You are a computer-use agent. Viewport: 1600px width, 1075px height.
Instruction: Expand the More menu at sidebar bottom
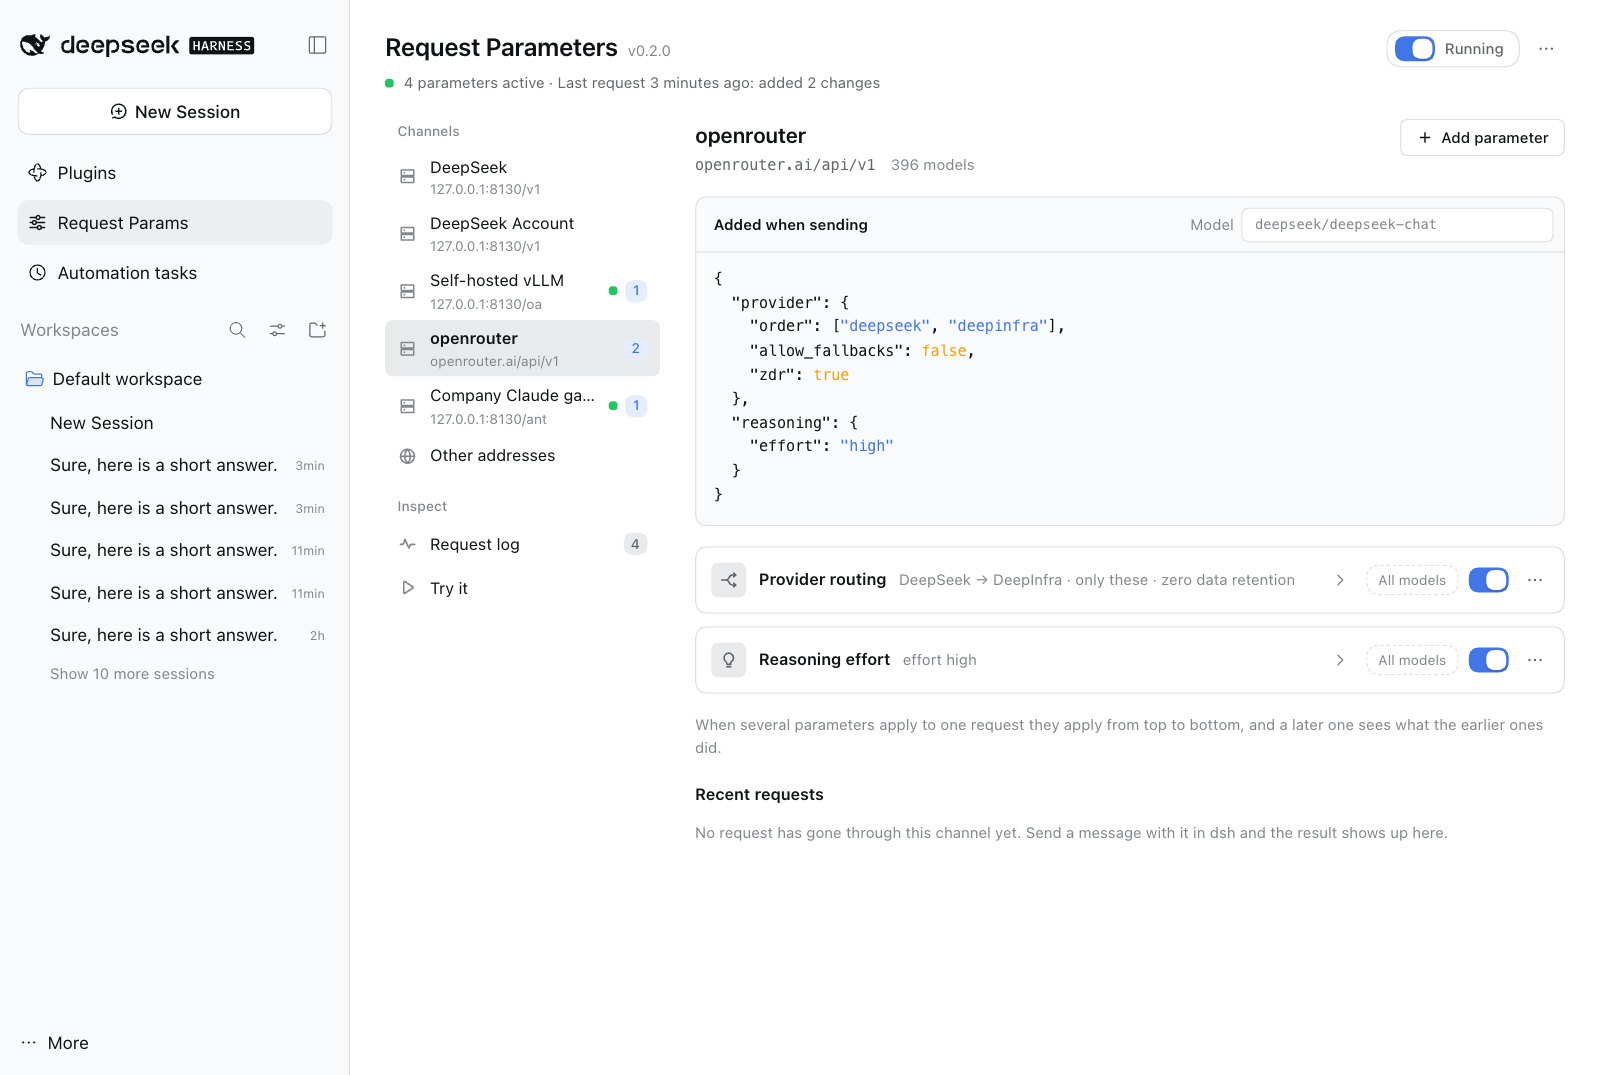pyautogui.click(x=55, y=1043)
